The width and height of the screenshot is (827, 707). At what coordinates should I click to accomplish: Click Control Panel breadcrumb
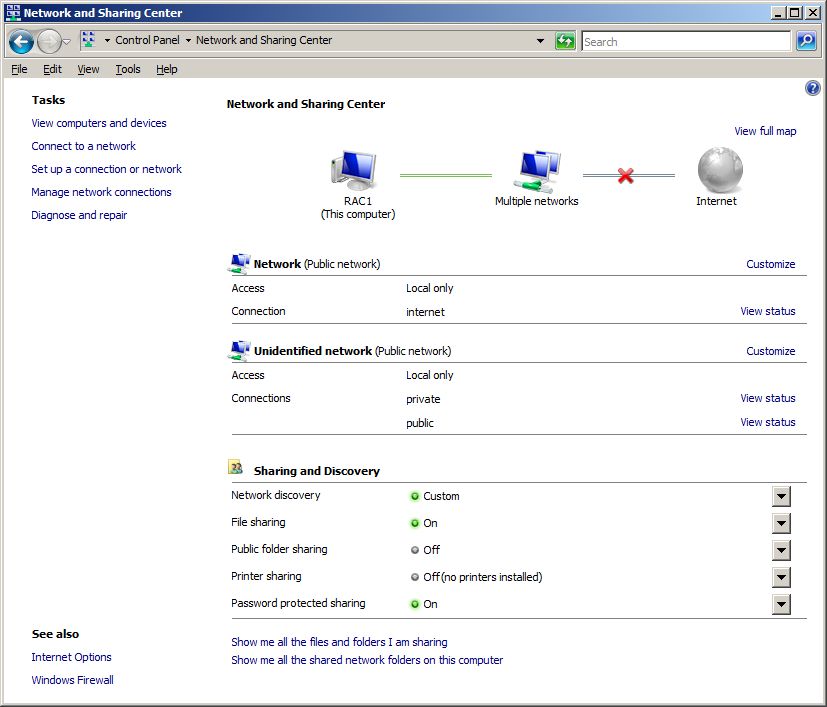[x=147, y=40]
